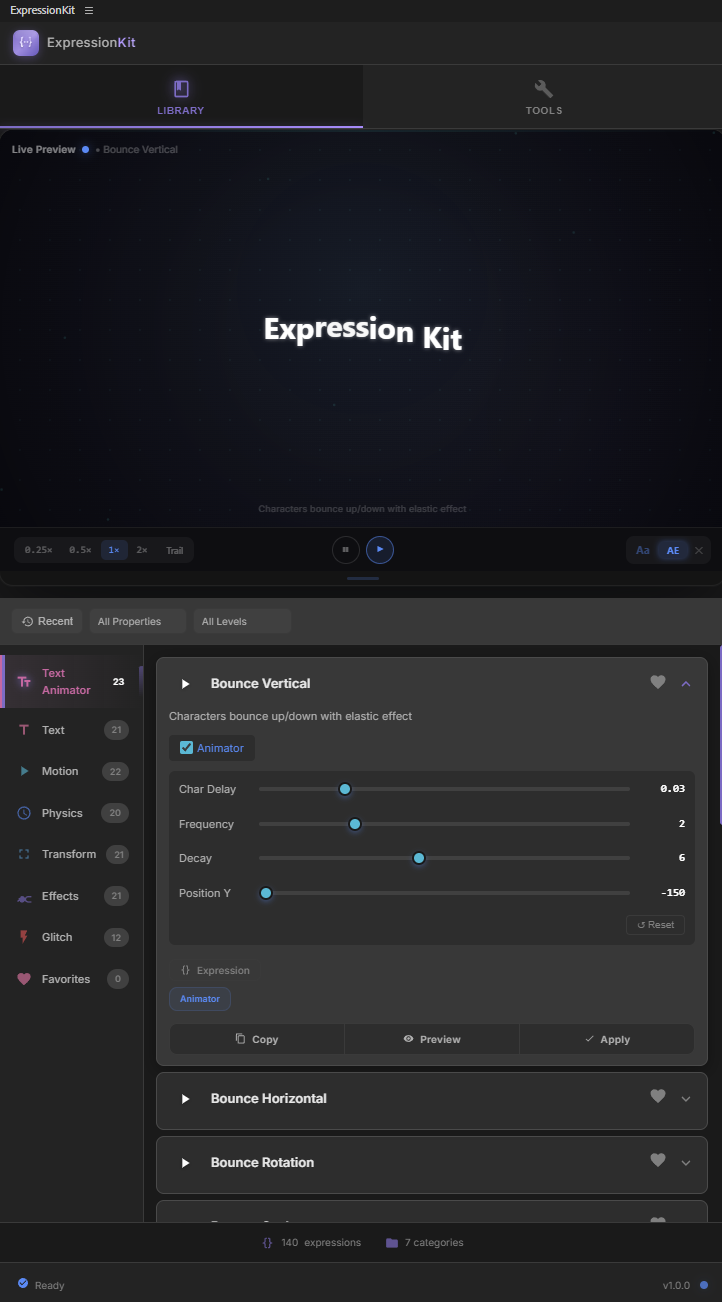The height and width of the screenshot is (1302, 722).
Task: Click the ExpressionKit logo icon
Action: coord(26,43)
